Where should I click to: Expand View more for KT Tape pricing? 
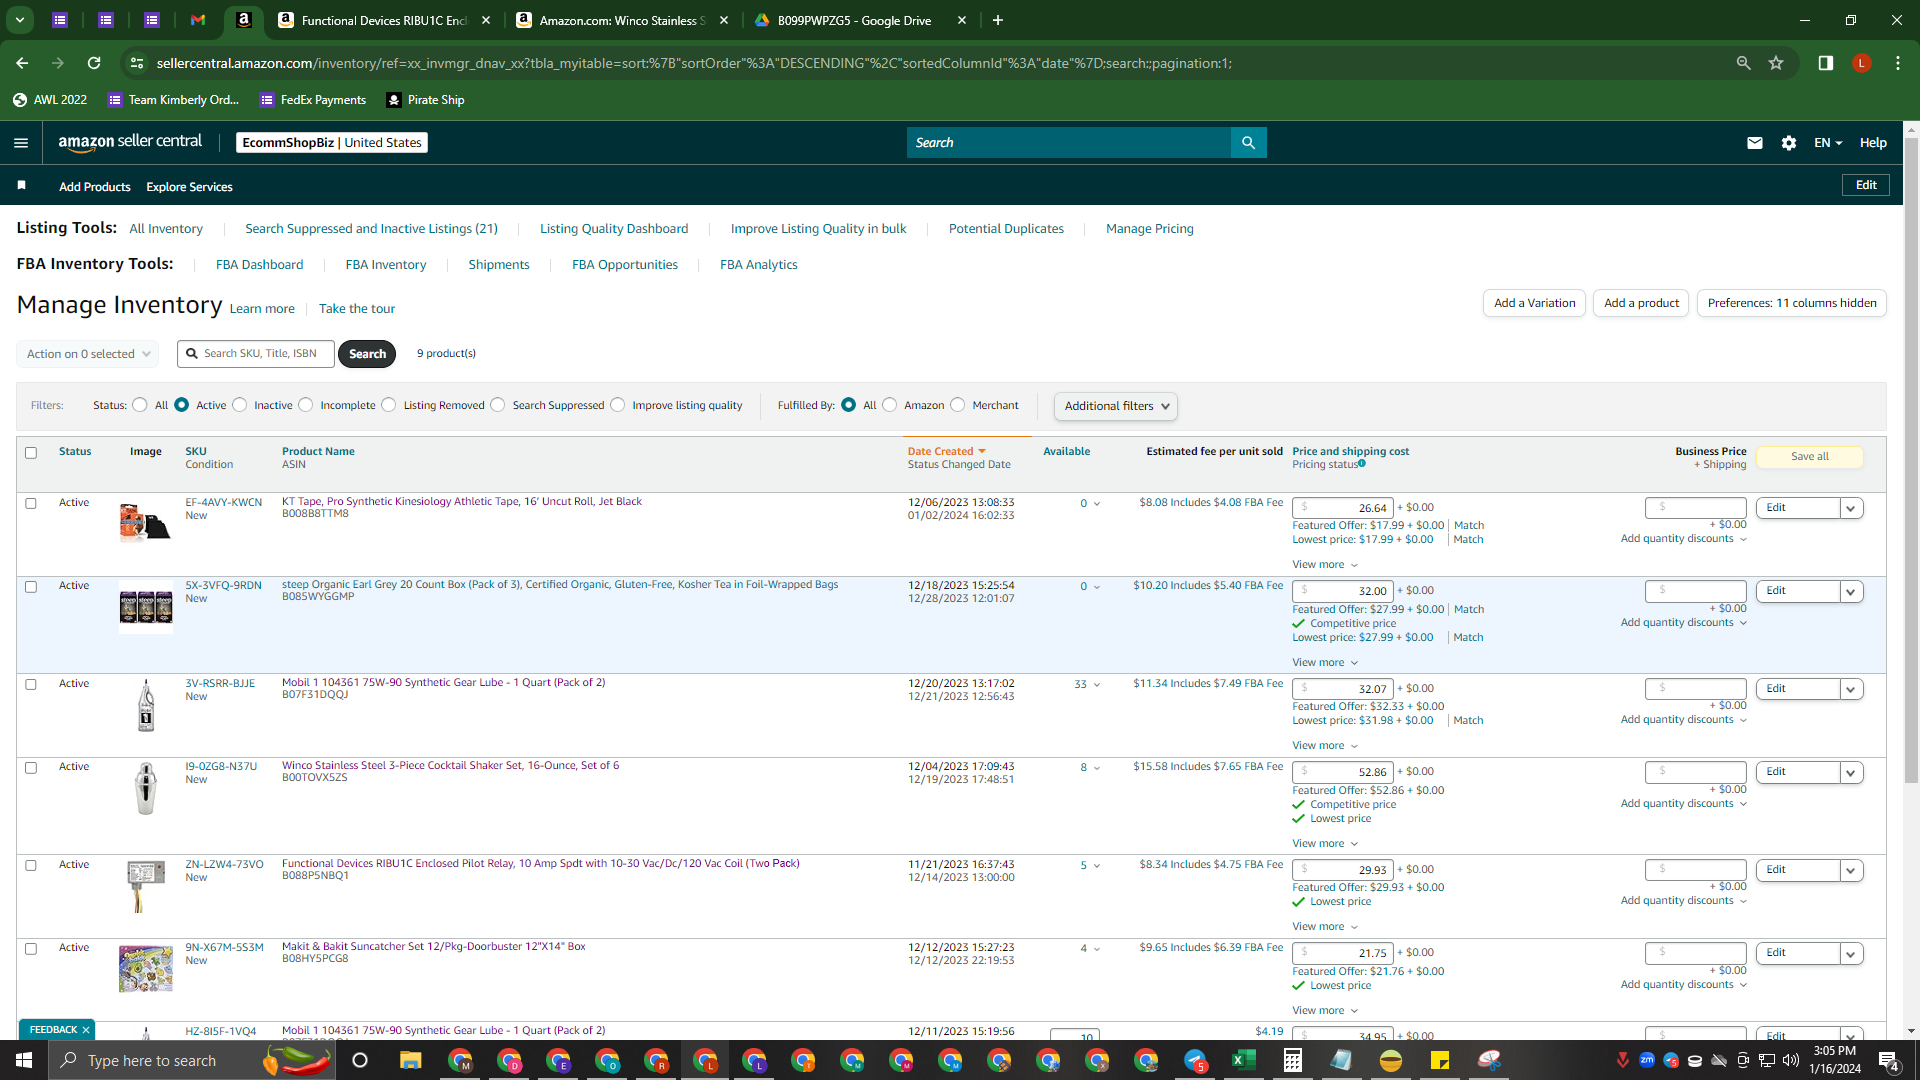click(x=1325, y=565)
